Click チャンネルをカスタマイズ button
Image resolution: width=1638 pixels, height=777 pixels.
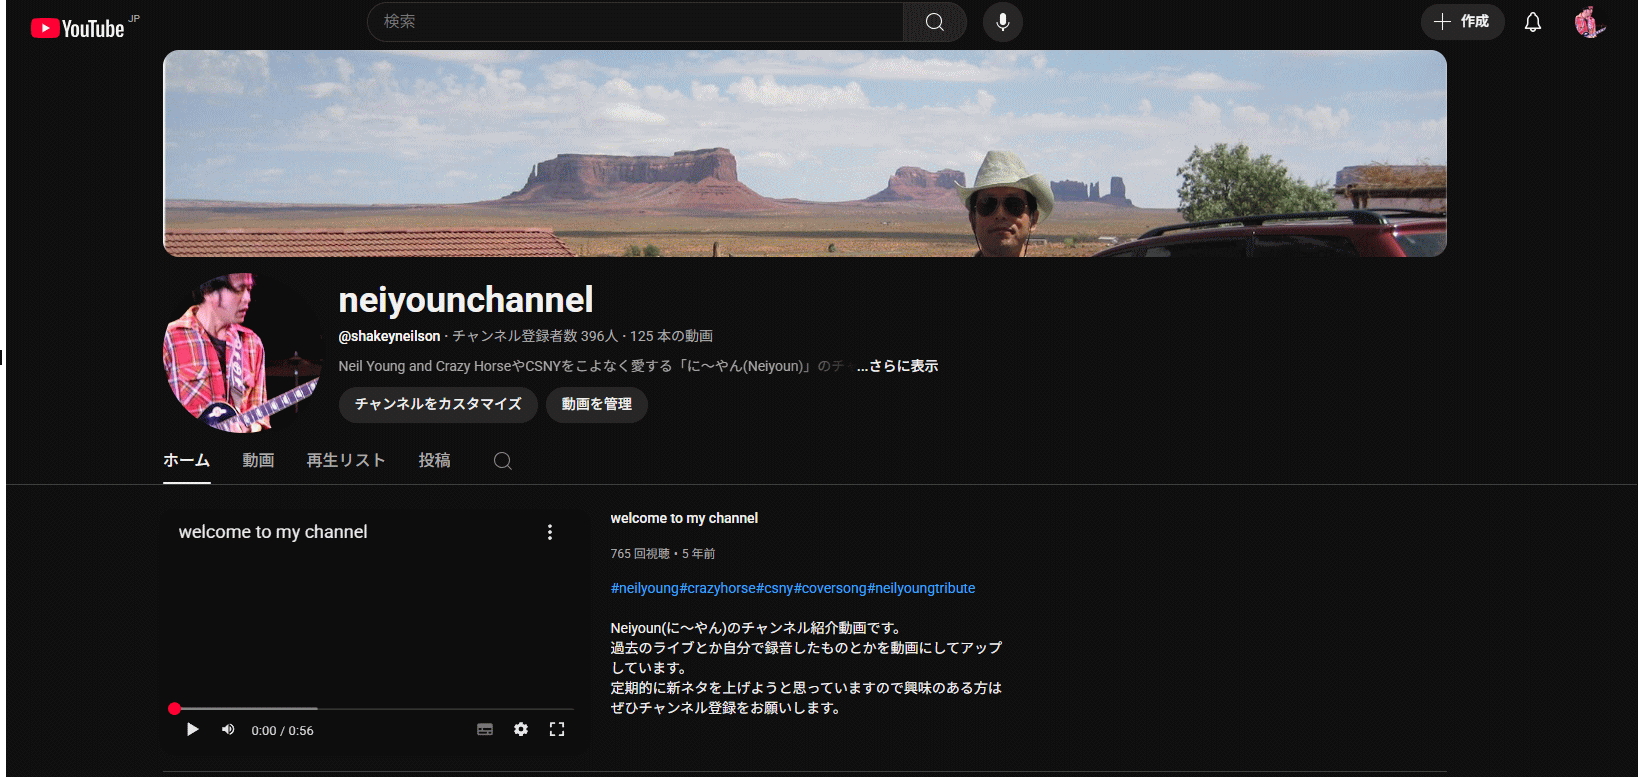click(x=438, y=404)
